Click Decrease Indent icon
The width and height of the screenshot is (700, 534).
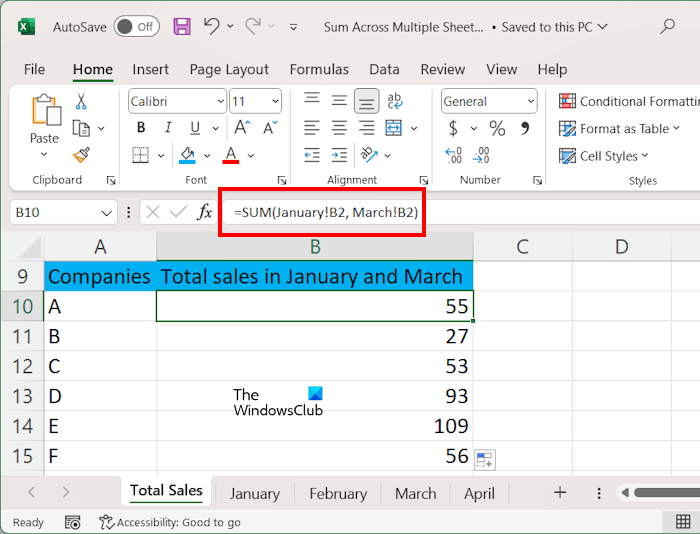312,155
